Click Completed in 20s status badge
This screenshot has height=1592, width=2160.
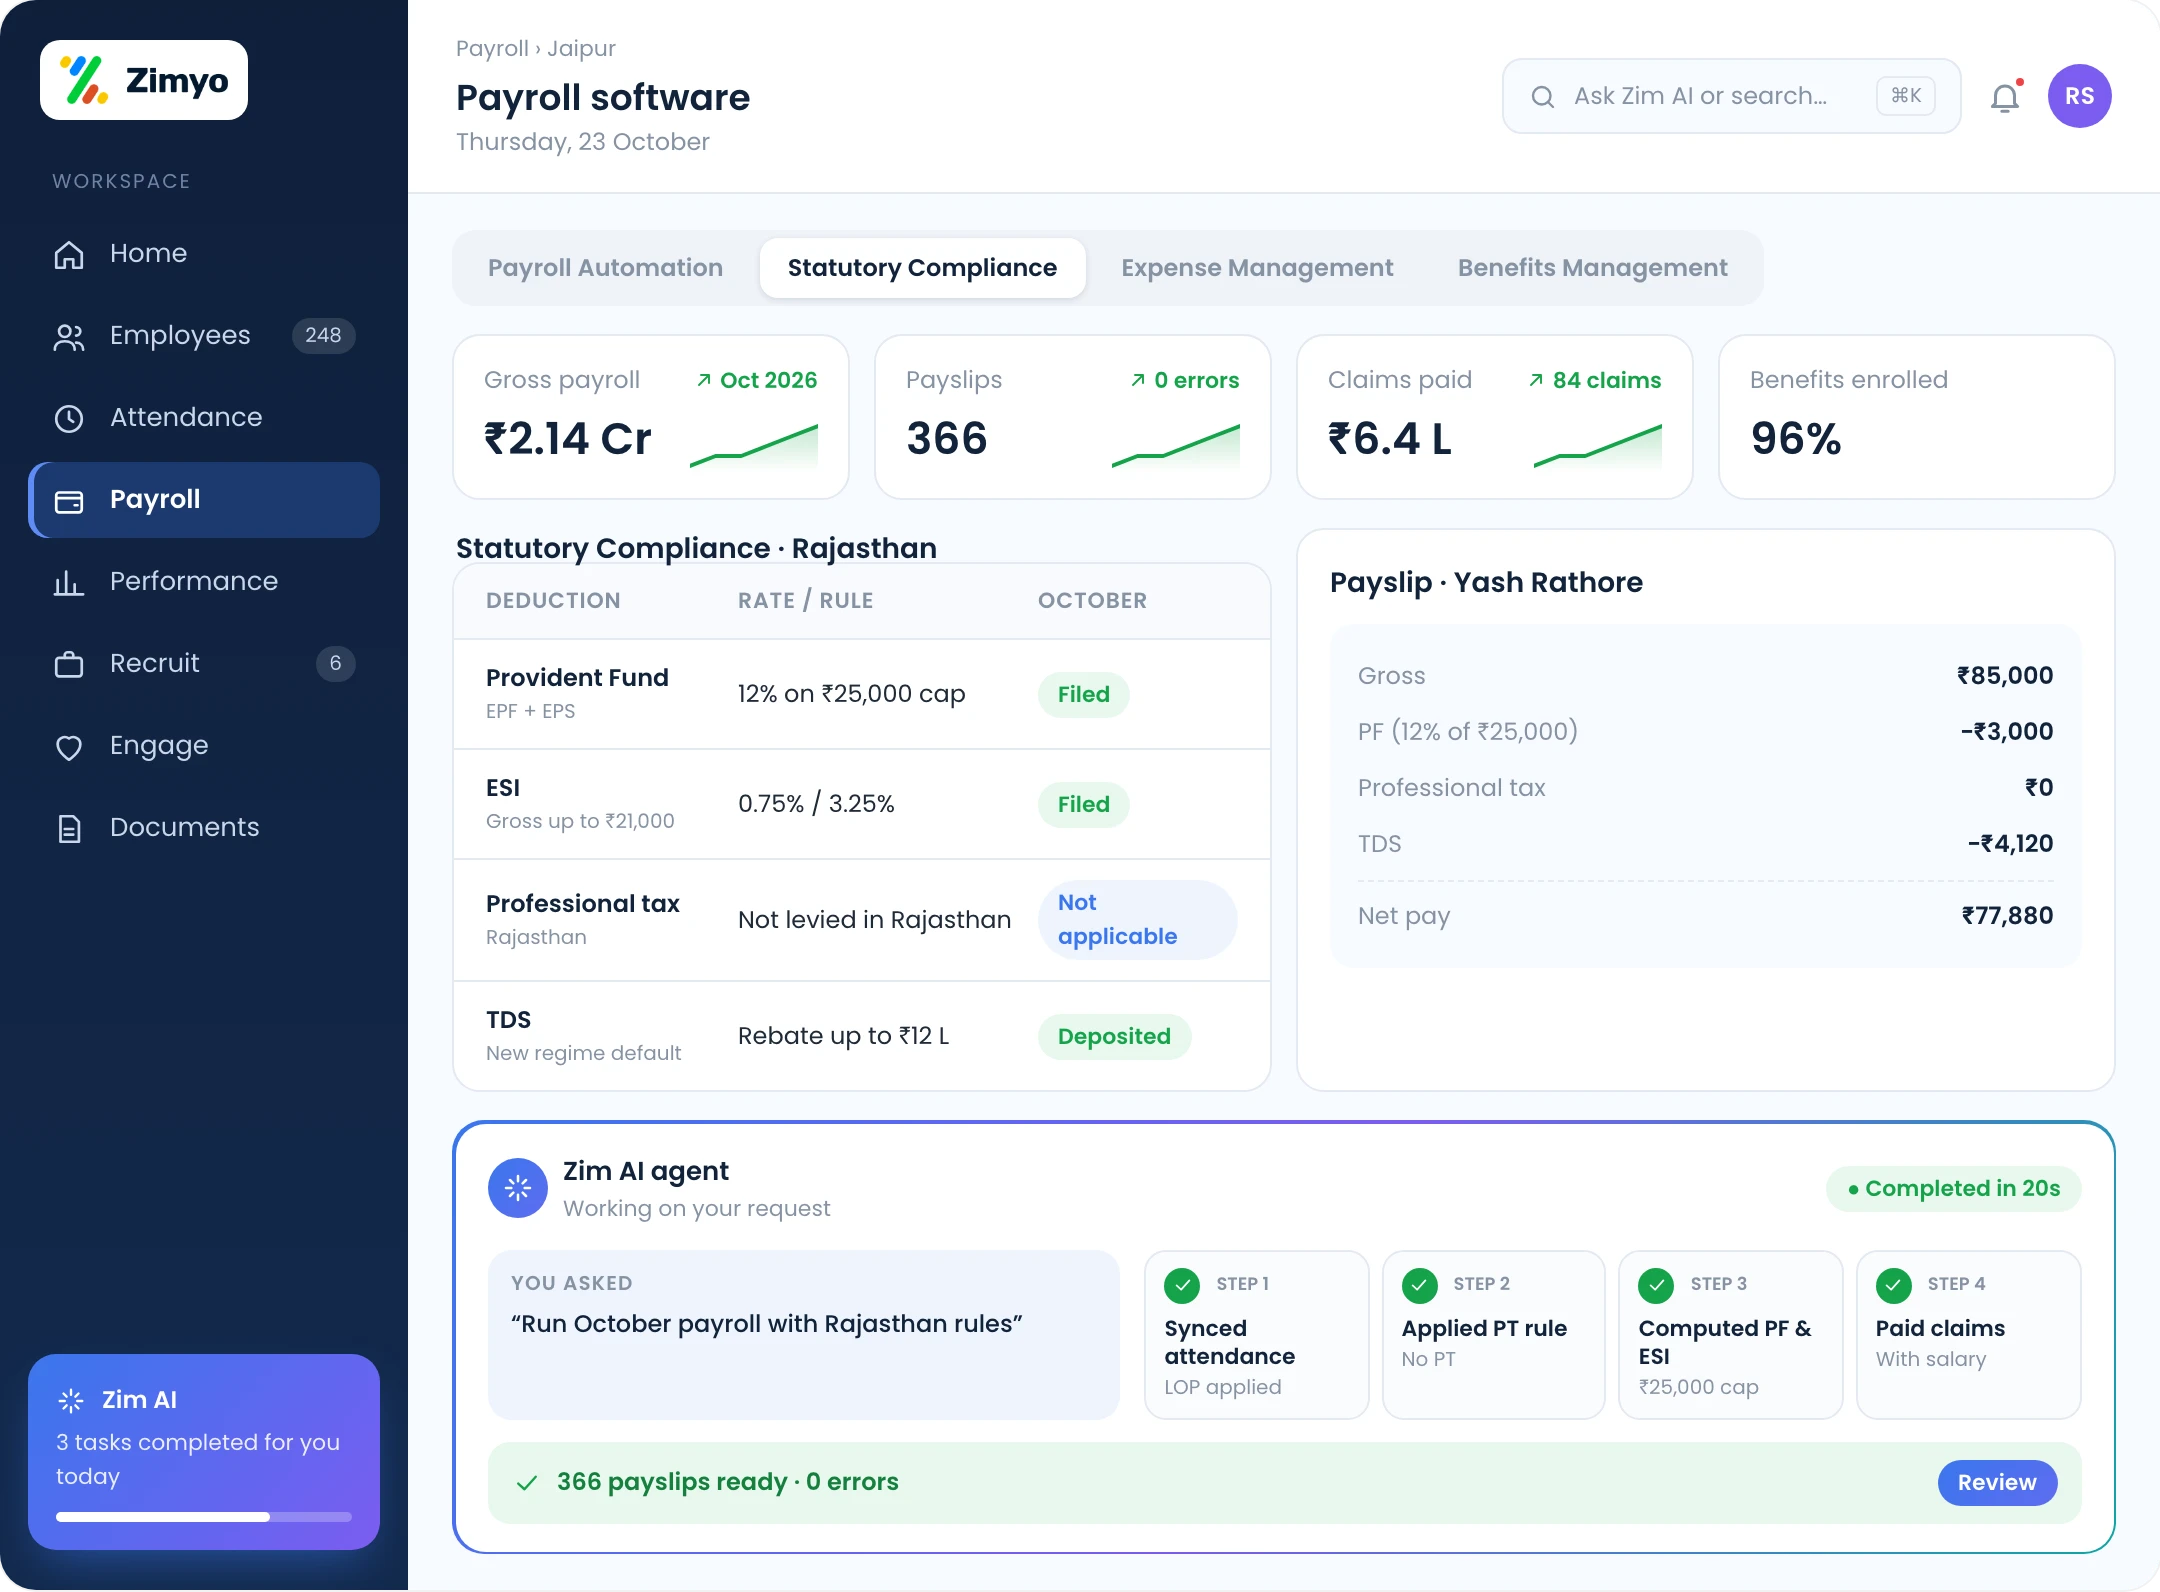pos(1953,1188)
